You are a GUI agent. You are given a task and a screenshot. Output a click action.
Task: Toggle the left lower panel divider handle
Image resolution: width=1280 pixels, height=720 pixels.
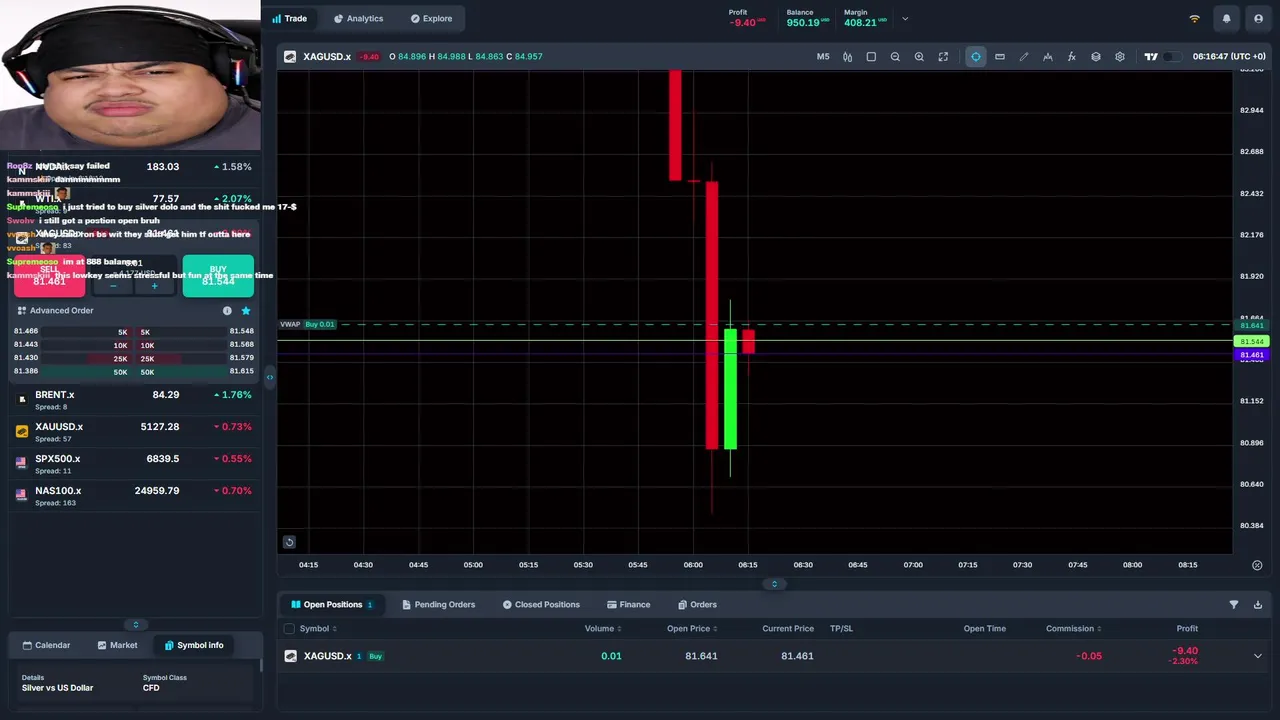[x=136, y=625]
